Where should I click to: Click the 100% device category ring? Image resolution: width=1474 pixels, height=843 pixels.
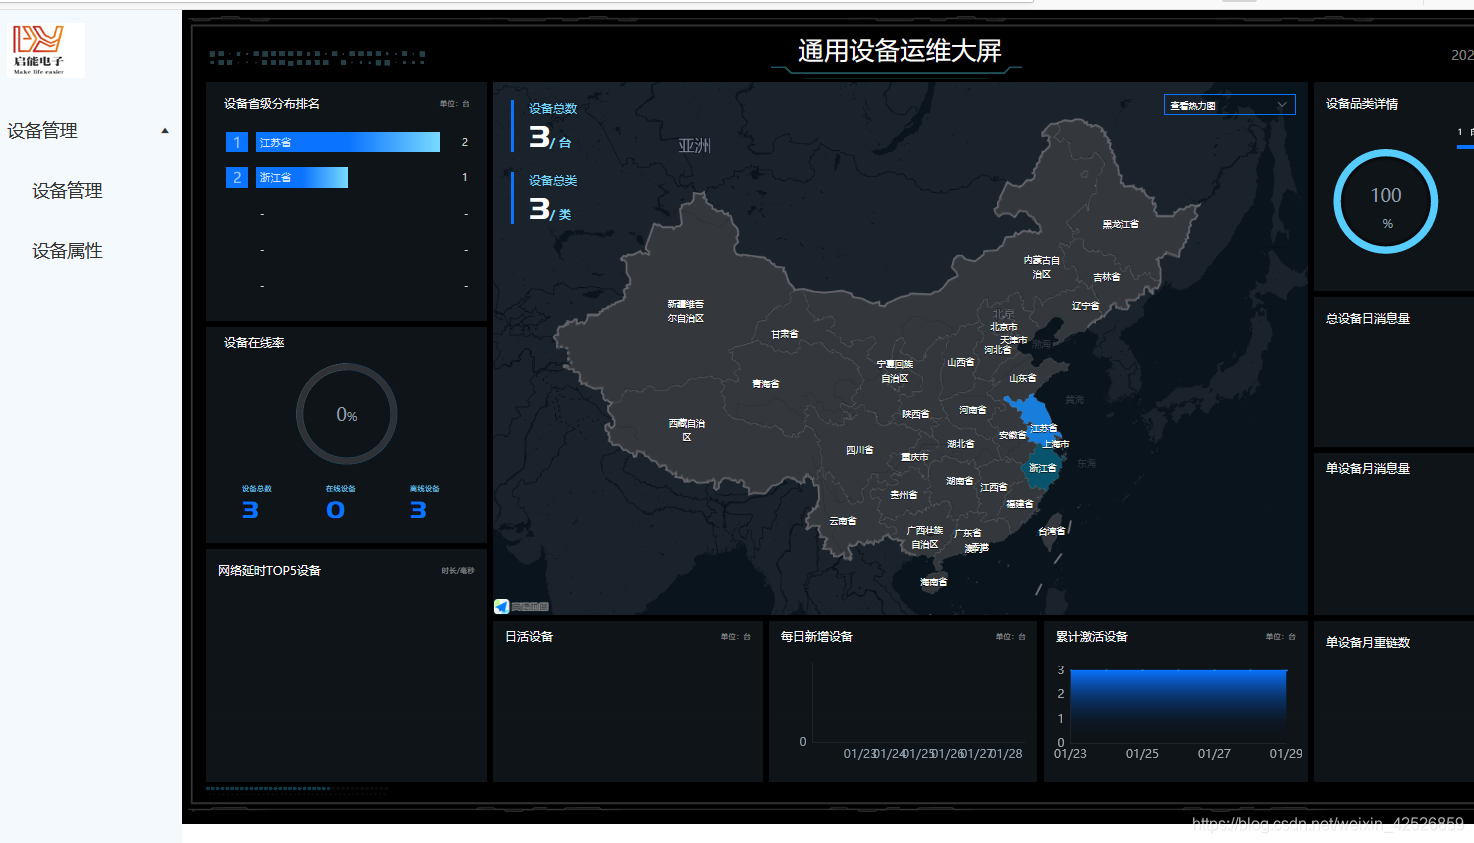(1385, 201)
